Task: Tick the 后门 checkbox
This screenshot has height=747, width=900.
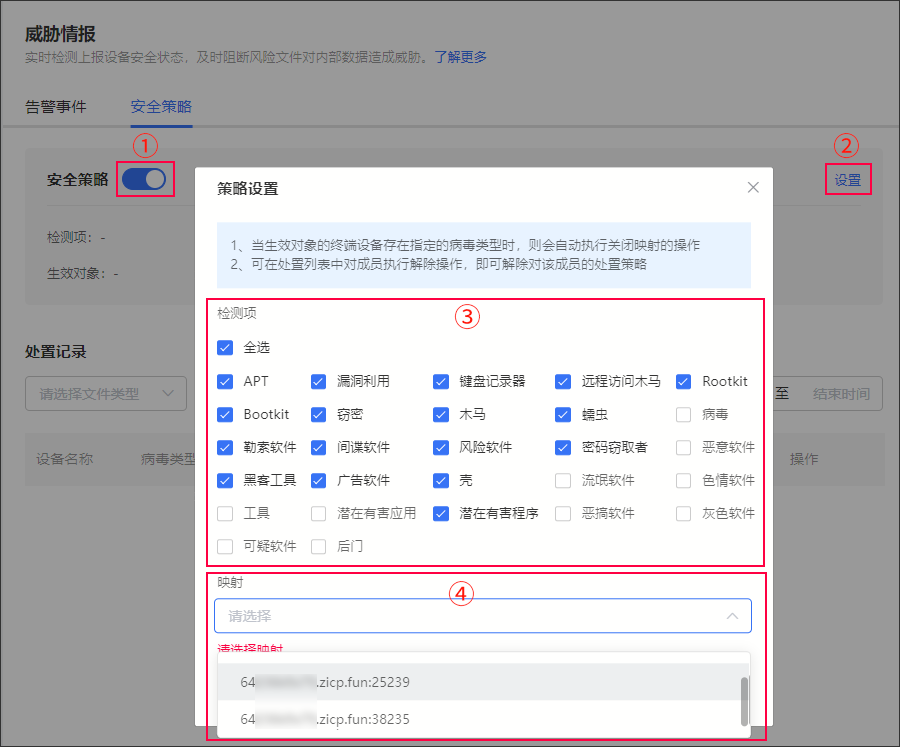Action: click(x=319, y=546)
